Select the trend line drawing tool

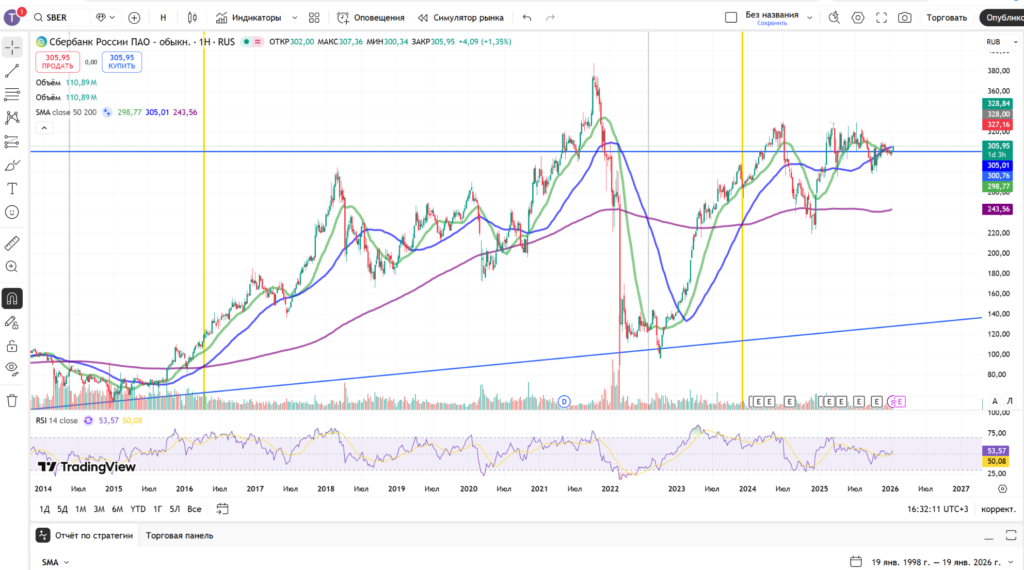pyautogui.click(x=12, y=71)
